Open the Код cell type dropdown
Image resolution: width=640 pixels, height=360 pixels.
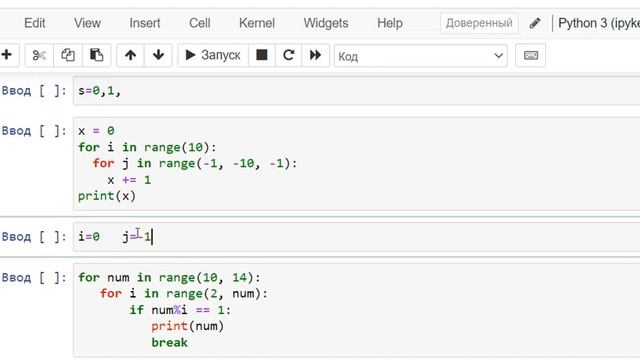coord(420,56)
